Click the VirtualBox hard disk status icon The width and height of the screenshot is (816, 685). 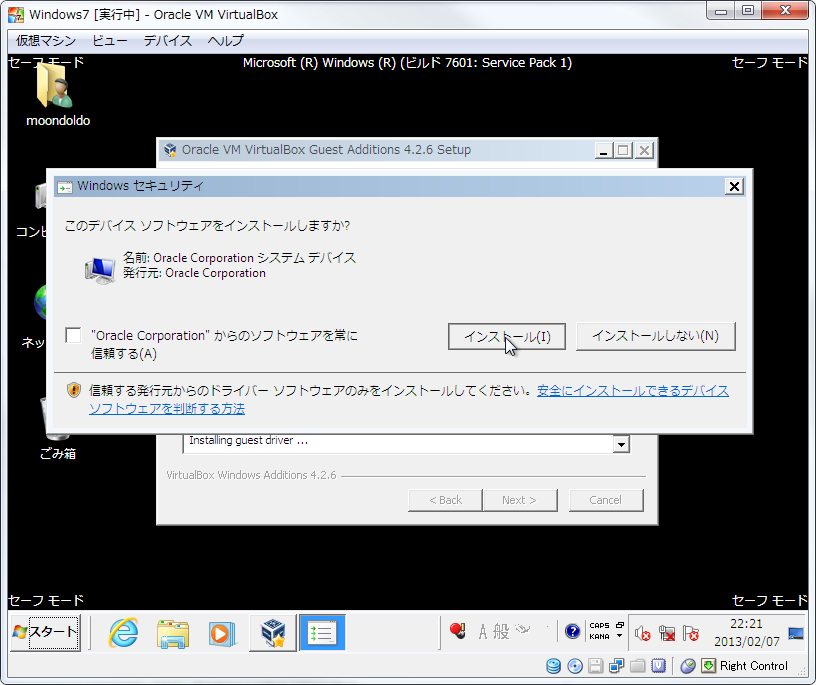554,666
